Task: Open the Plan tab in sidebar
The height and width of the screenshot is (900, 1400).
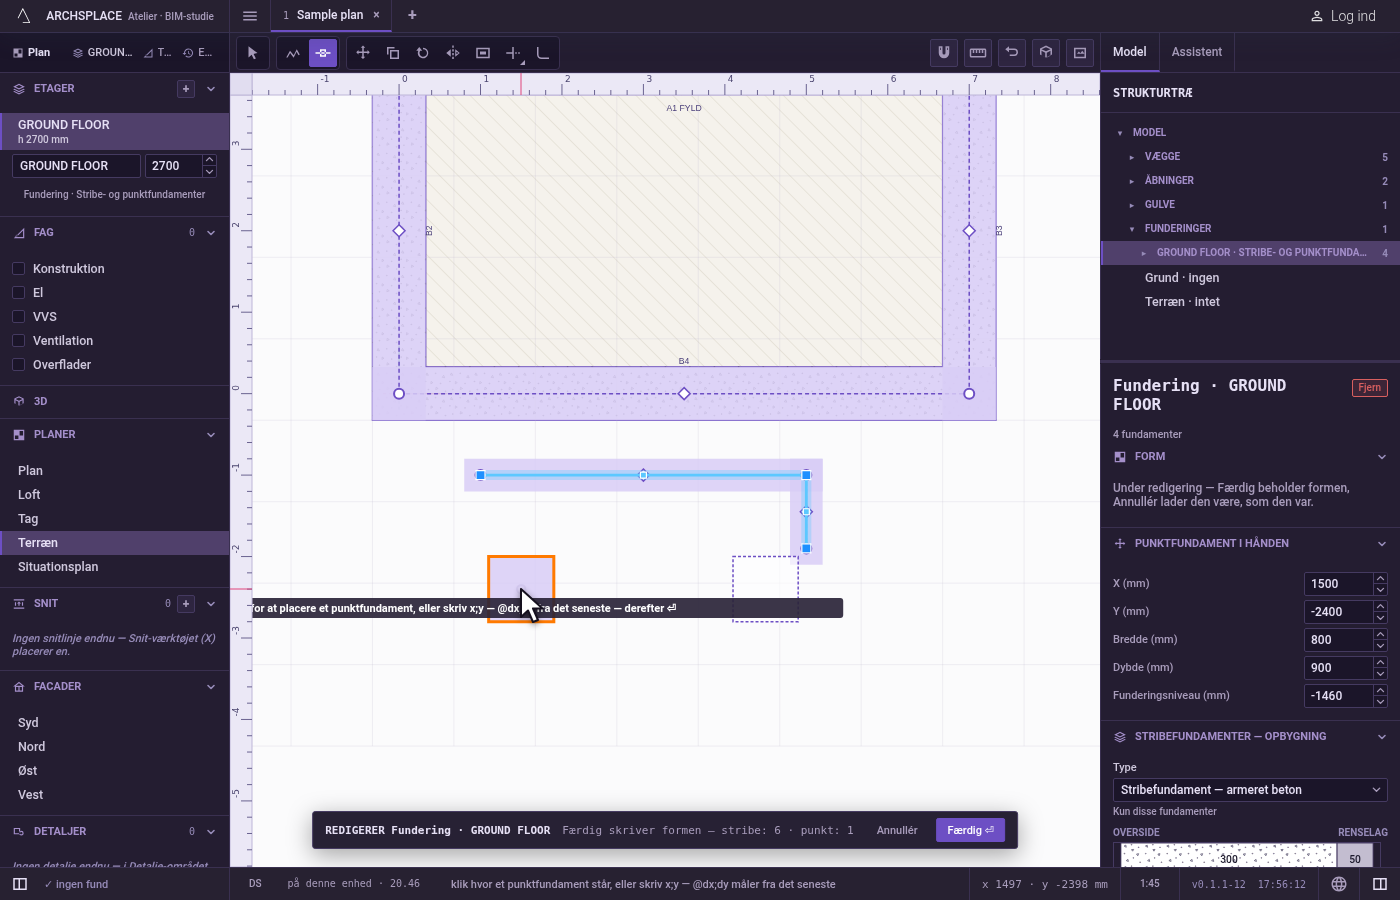Action: click(32, 53)
